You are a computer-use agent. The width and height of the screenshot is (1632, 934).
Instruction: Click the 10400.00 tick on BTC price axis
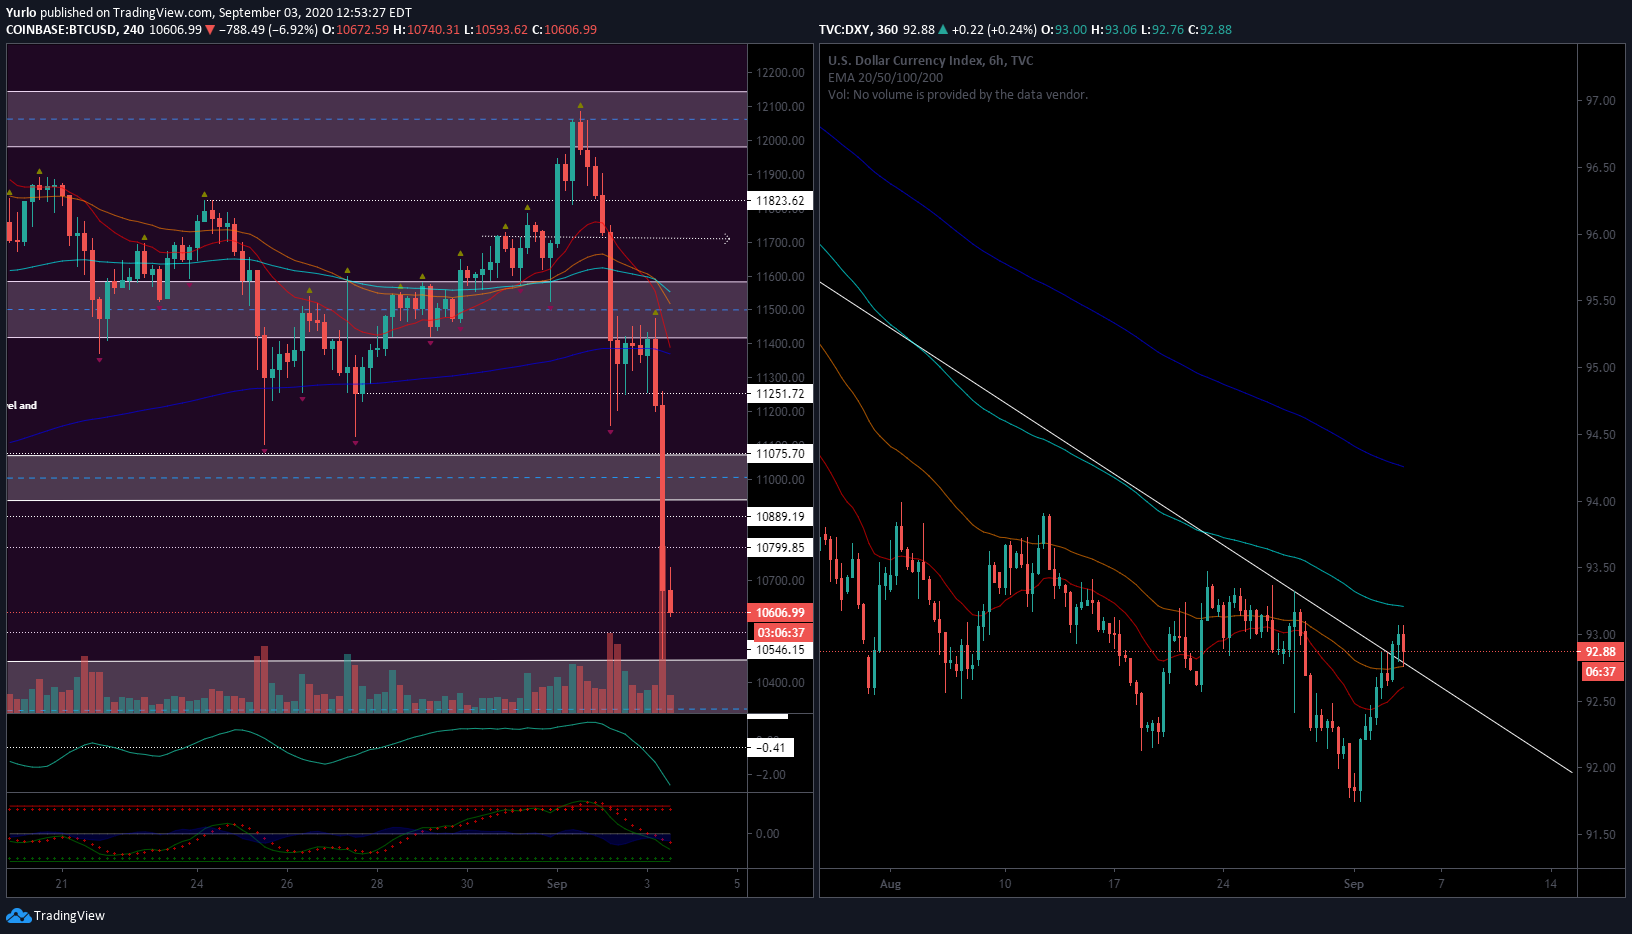pos(780,682)
